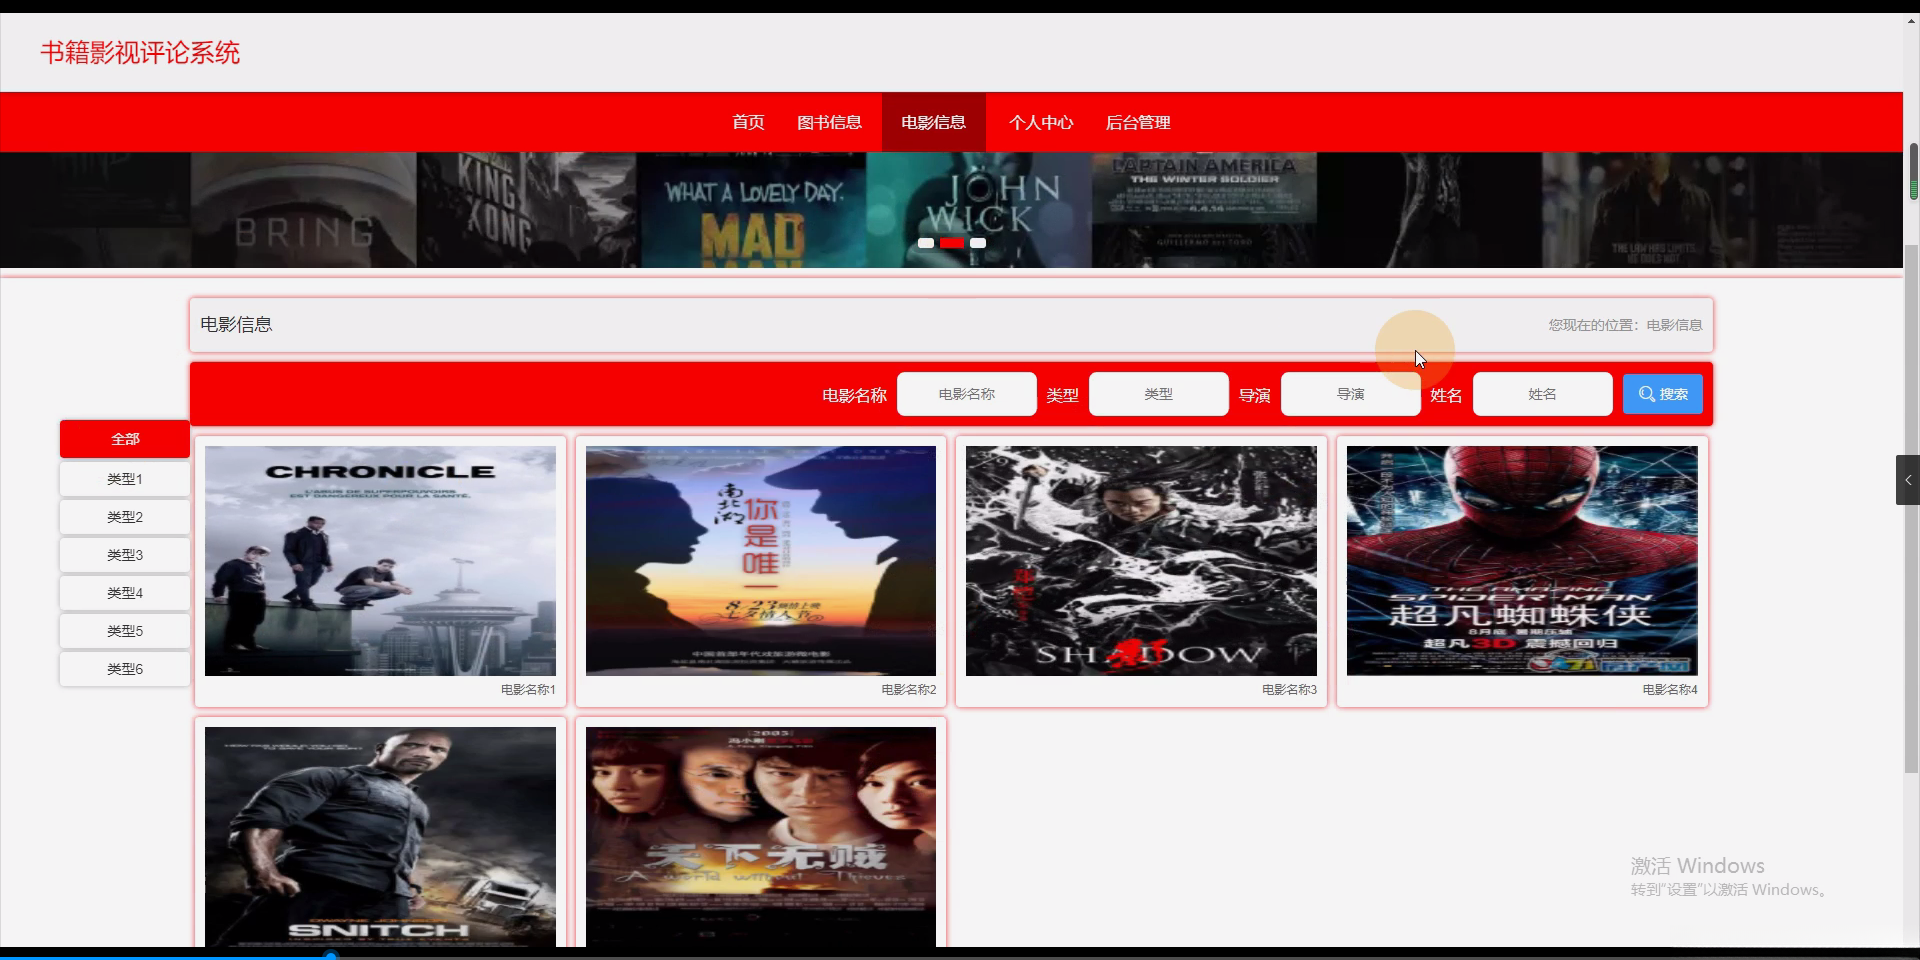Filter movies by 类型3
This screenshot has width=1920, height=960.
pos(125,555)
